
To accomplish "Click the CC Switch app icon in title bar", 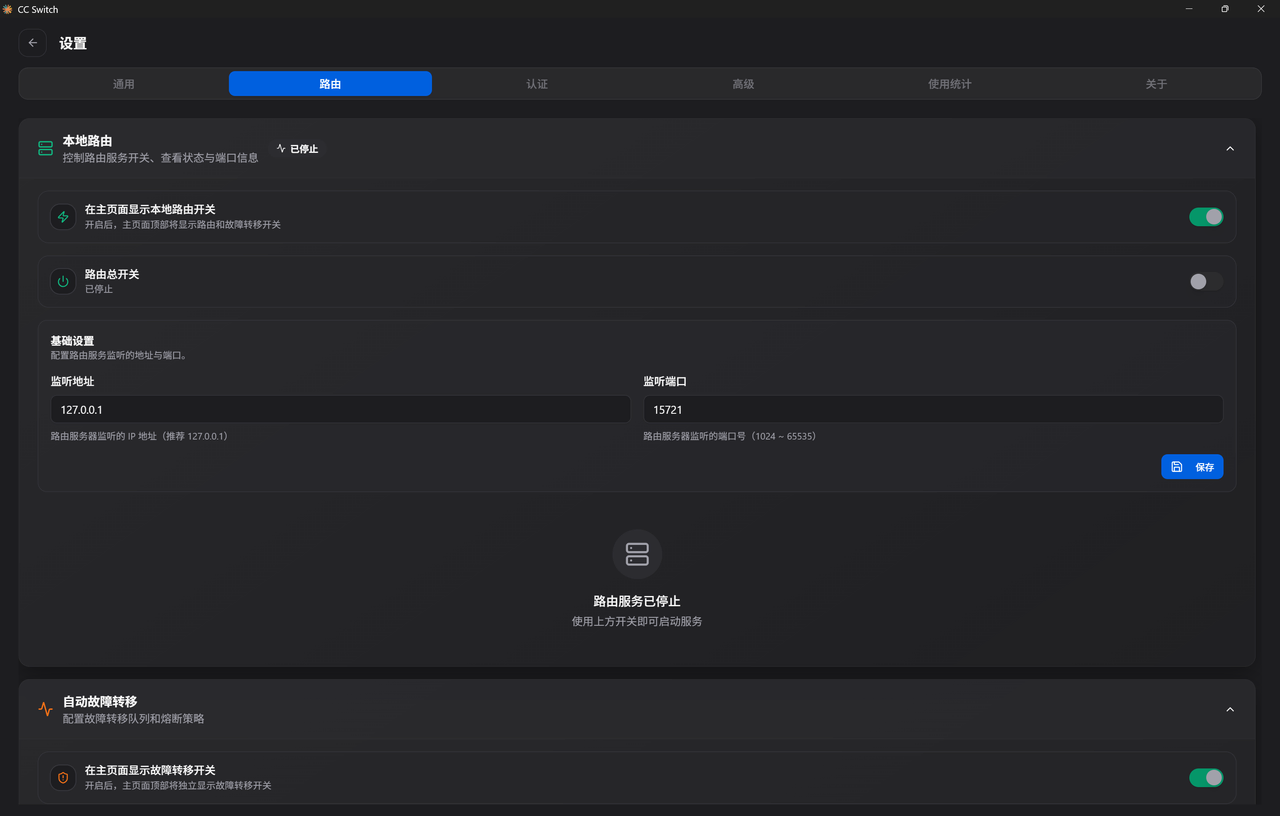I will pos(8,9).
